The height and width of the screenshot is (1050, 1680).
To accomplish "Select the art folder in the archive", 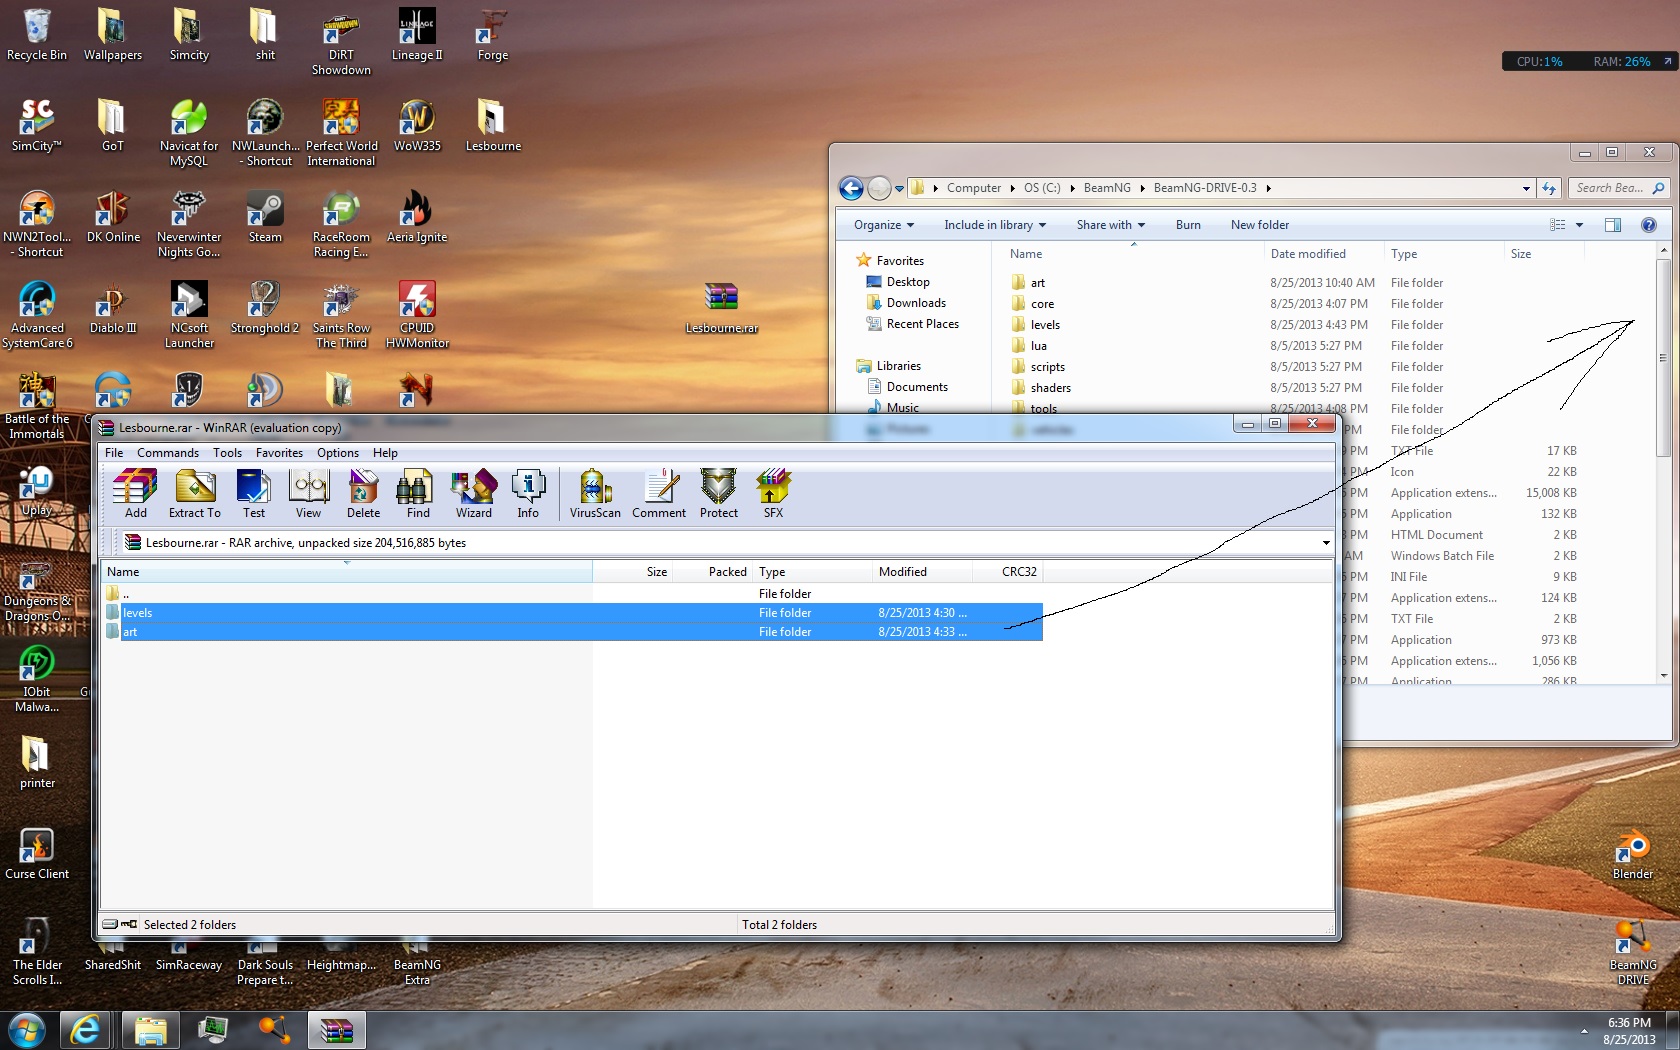I will click(x=572, y=632).
